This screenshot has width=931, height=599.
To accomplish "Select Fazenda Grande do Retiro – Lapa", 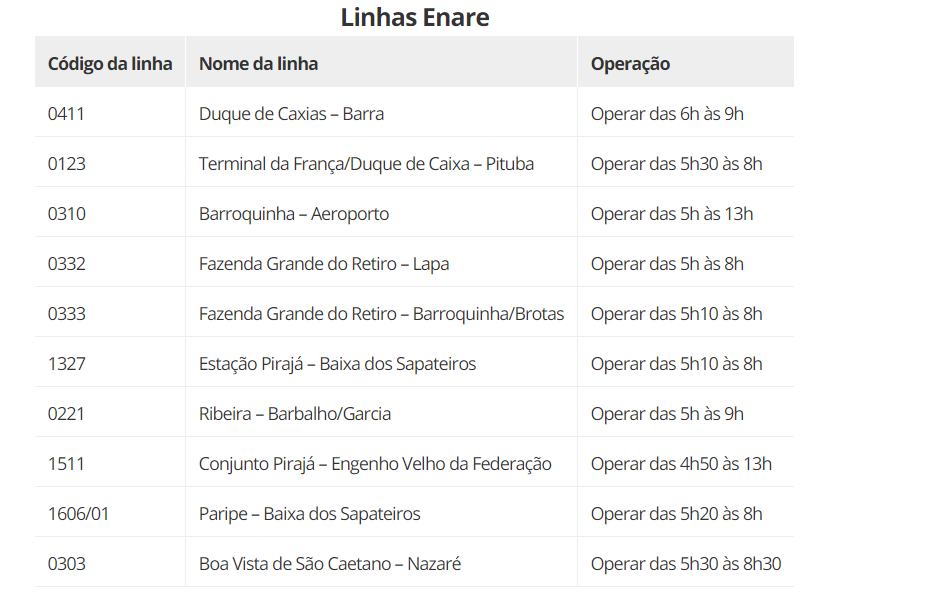I will [324, 264].
